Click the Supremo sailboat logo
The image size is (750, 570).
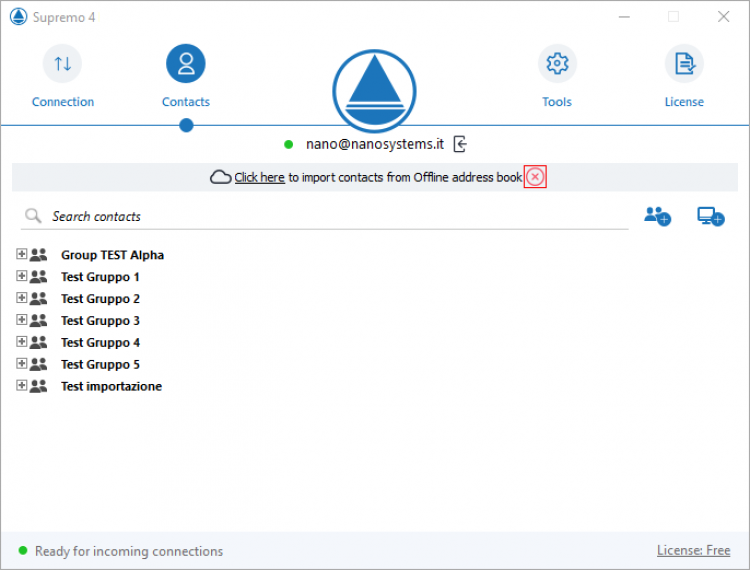point(375,91)
